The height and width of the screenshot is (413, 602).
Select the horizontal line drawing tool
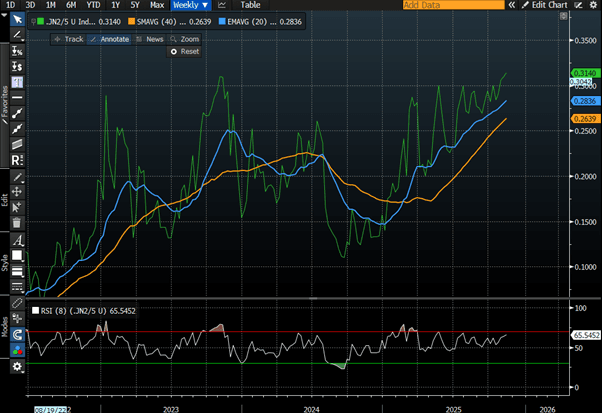pyautogui.click(x=17, y=97)
